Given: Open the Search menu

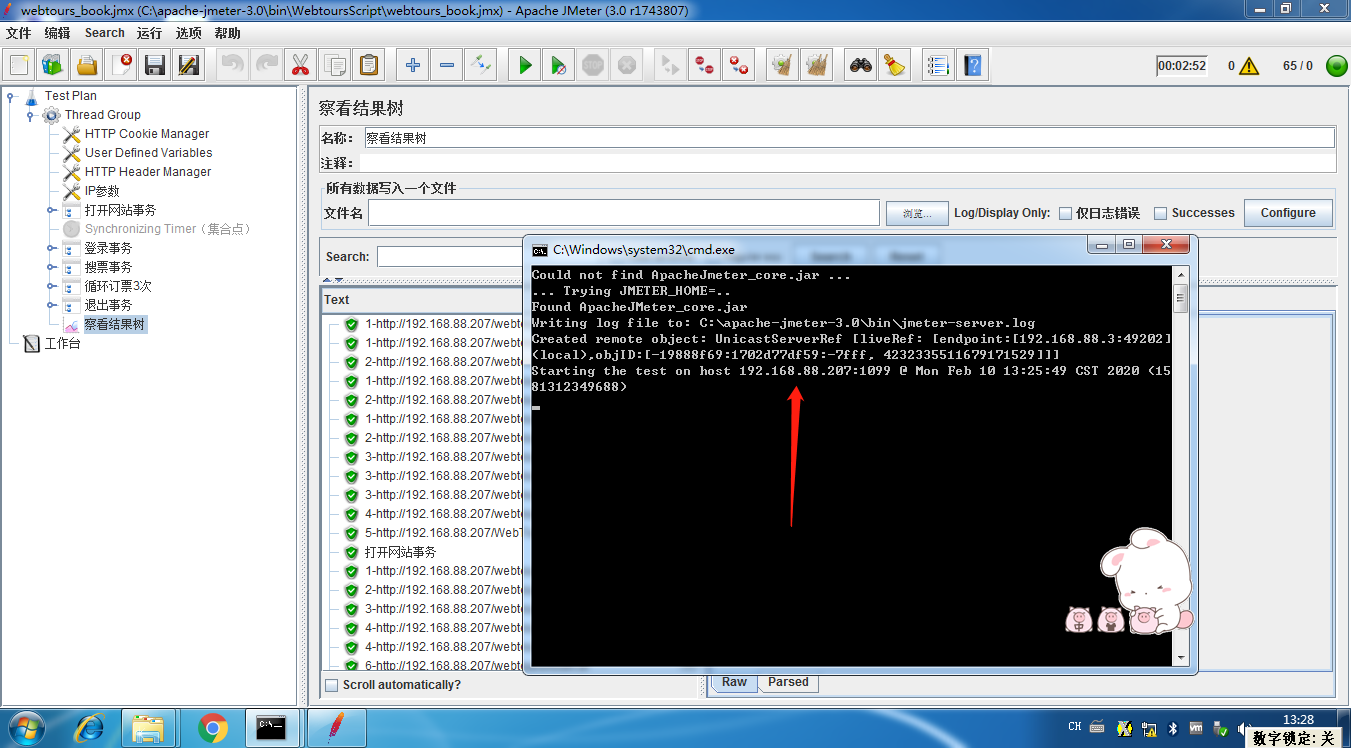Looking at the screenshot, I should pos(105,33).
